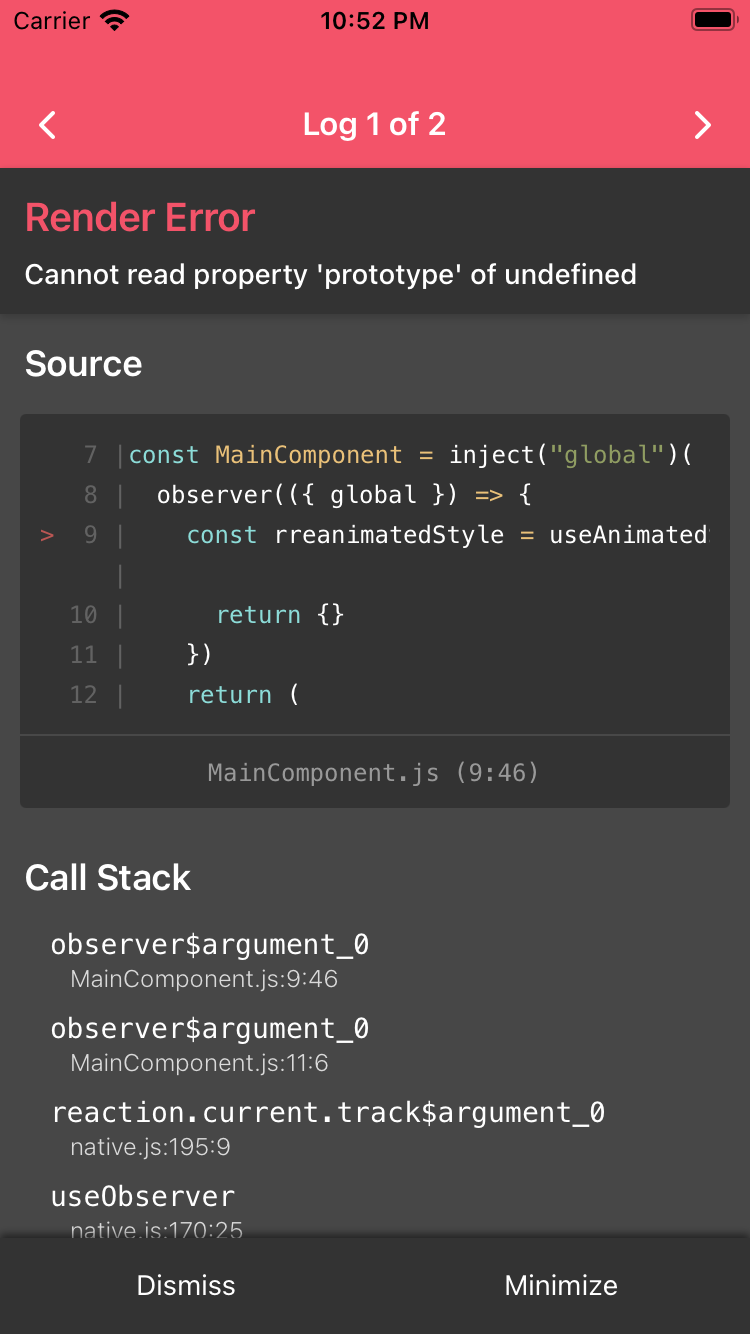Click the red error marker beside line 9
This screenshot has width=750, height=1334.
tap(46, 535)
